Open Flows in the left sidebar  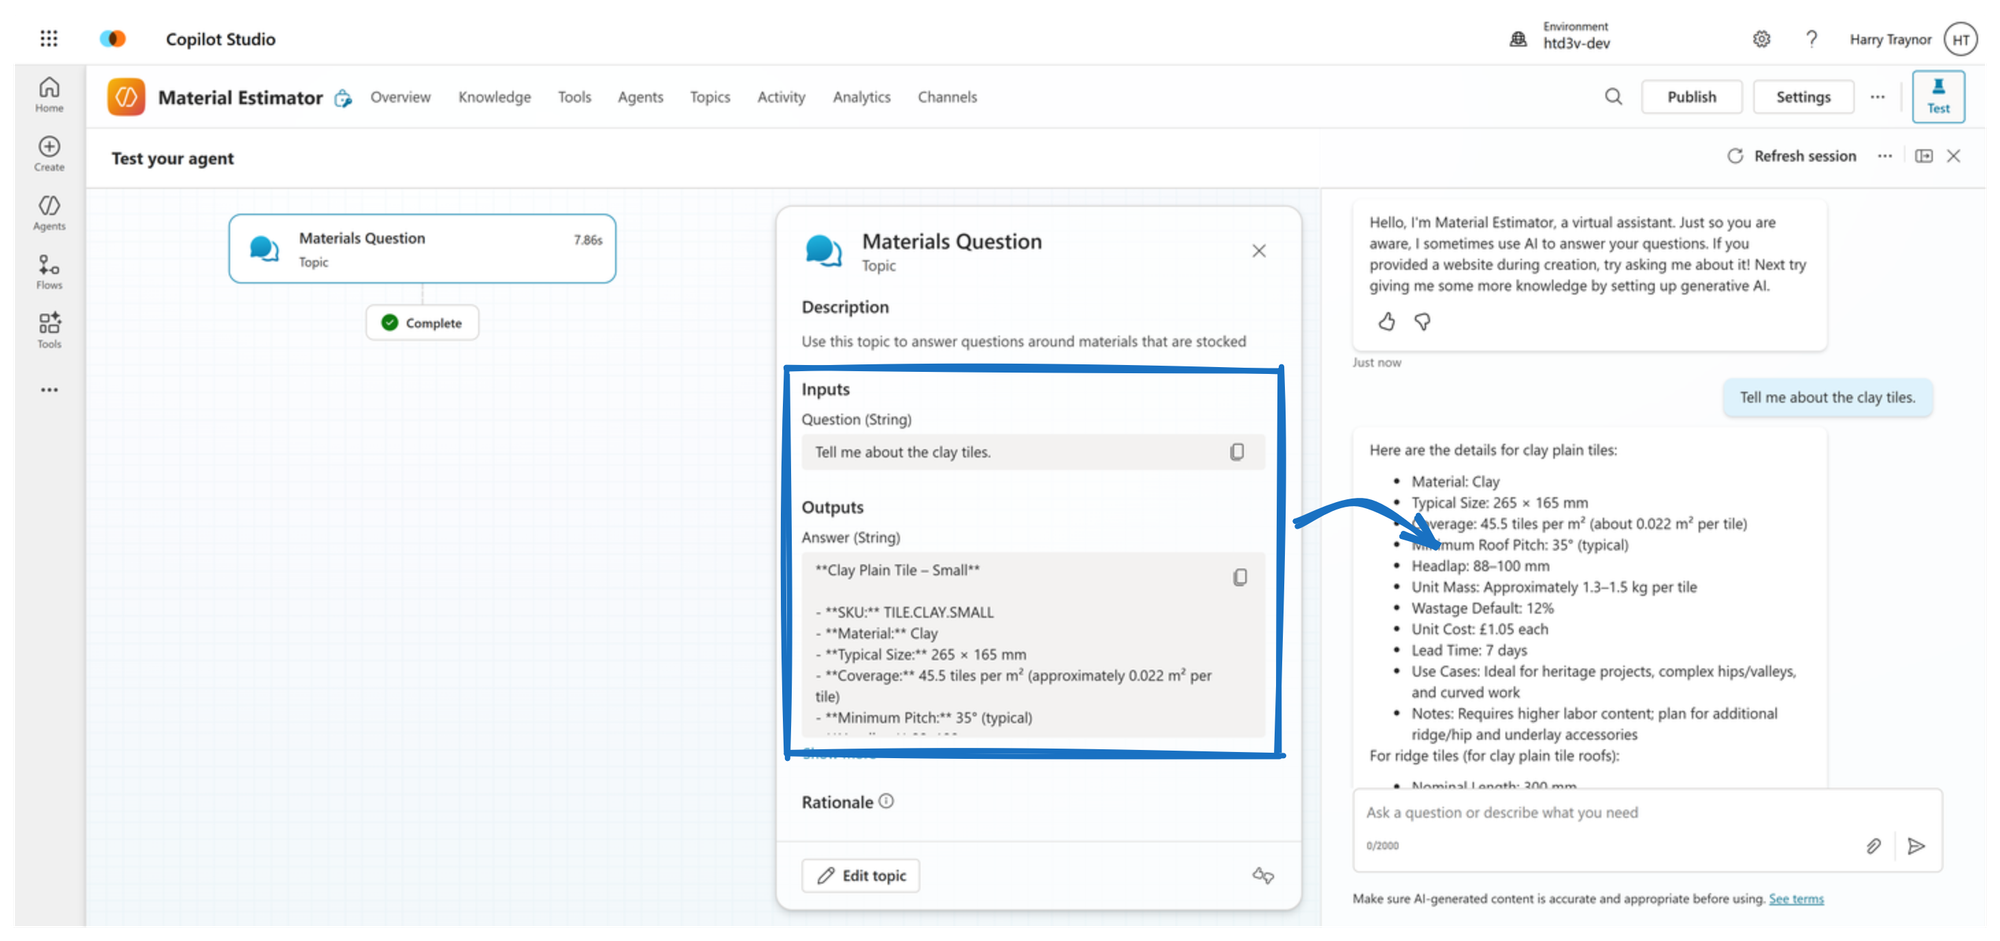click(x=49, y=272)
